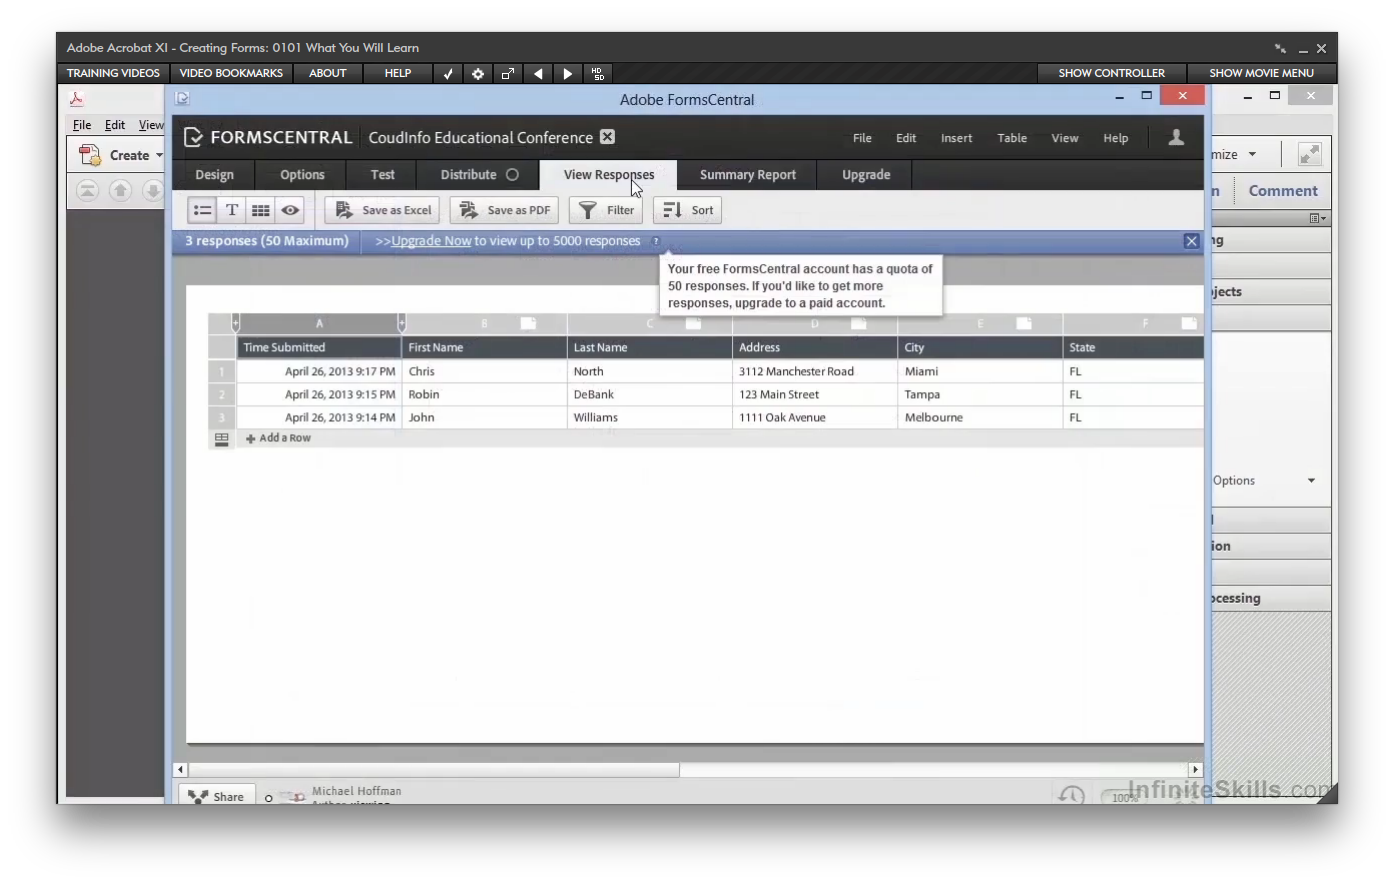This screenshot has width=1394, height=884.
Task: Switch to the table grid view icon
Action: [x=261, y=210]
